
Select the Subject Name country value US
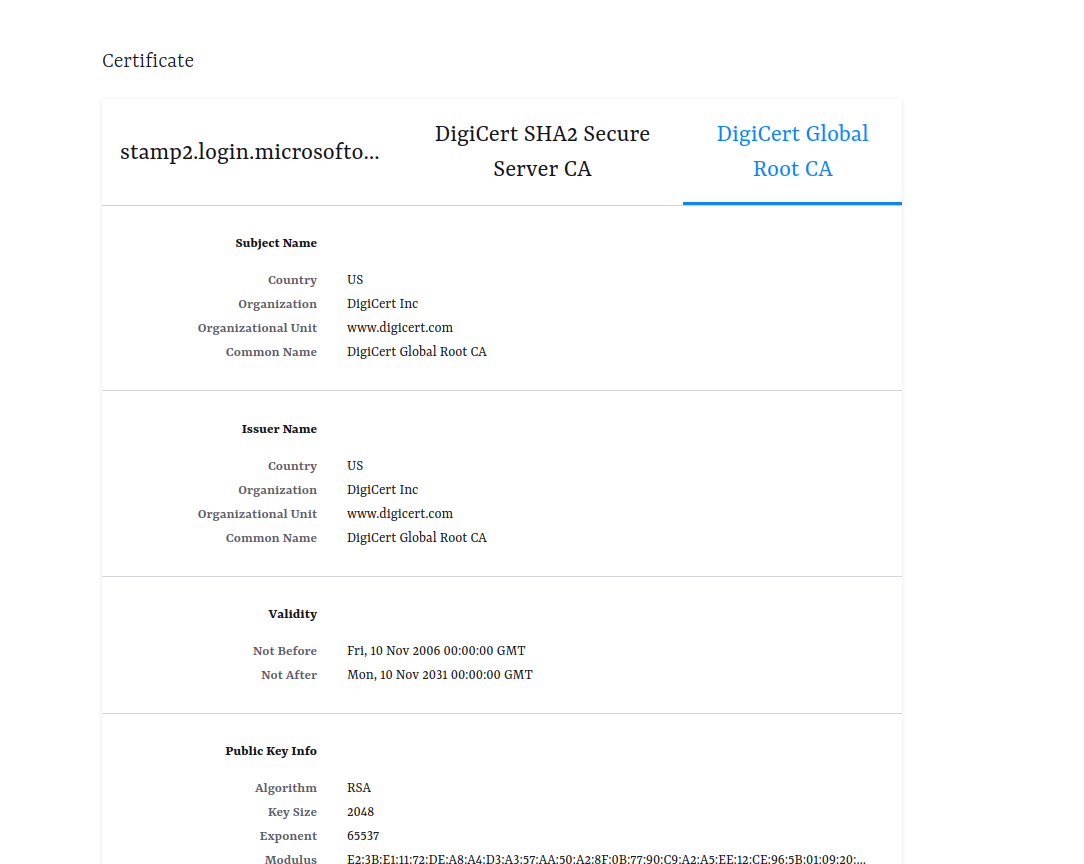click(x=355, y=280)
